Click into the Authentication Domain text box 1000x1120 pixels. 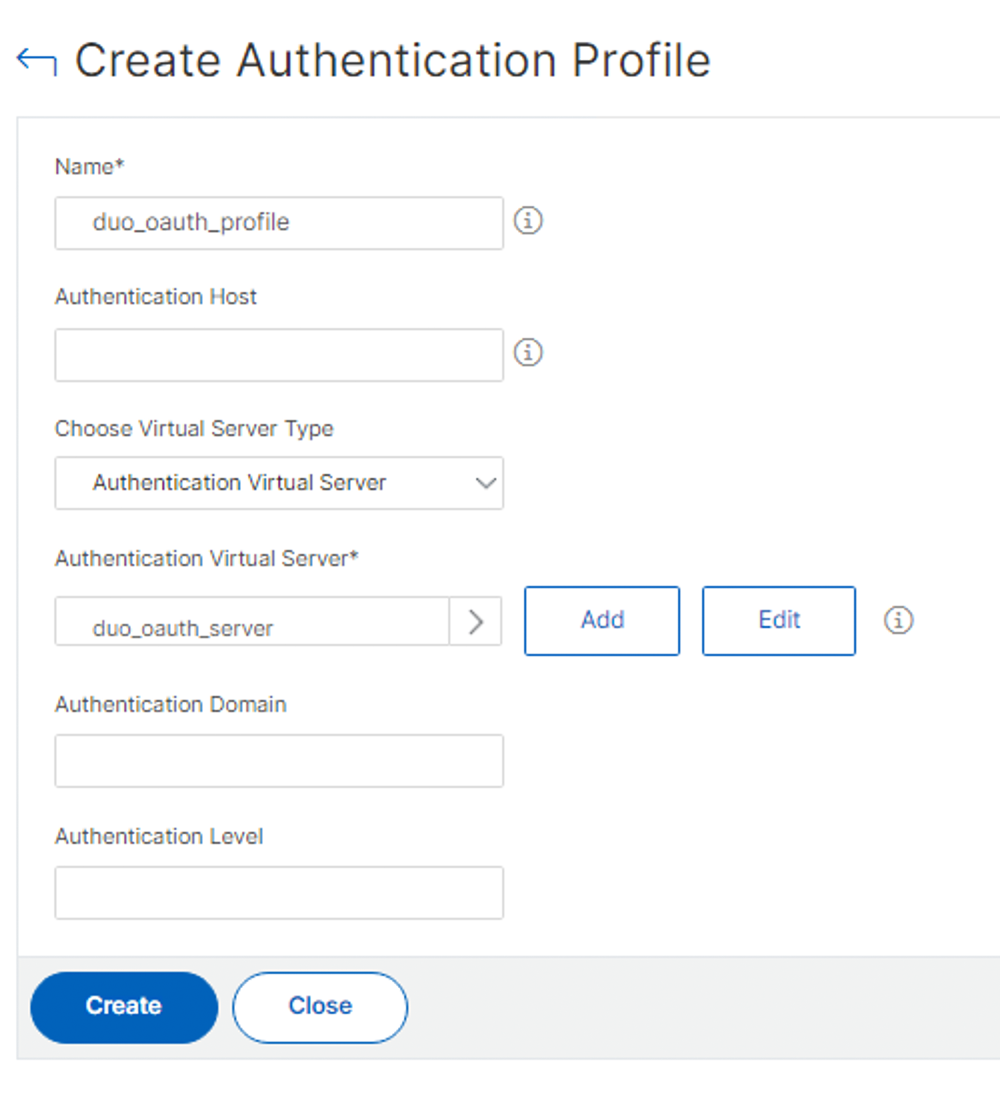(279, 761)
